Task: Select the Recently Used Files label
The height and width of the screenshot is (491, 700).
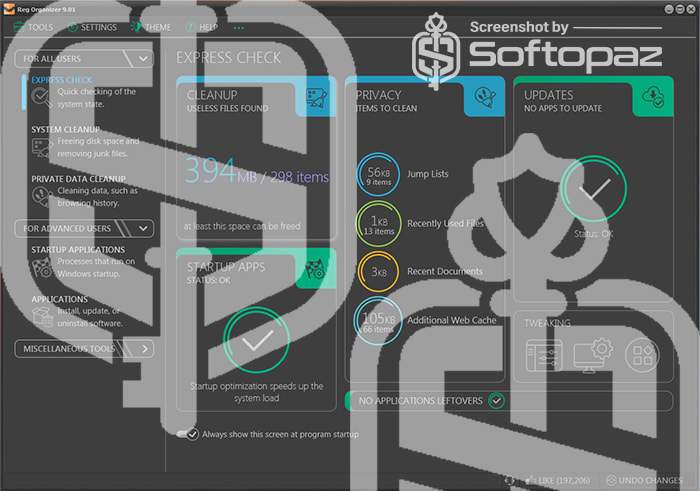Action: pos(446,223)
